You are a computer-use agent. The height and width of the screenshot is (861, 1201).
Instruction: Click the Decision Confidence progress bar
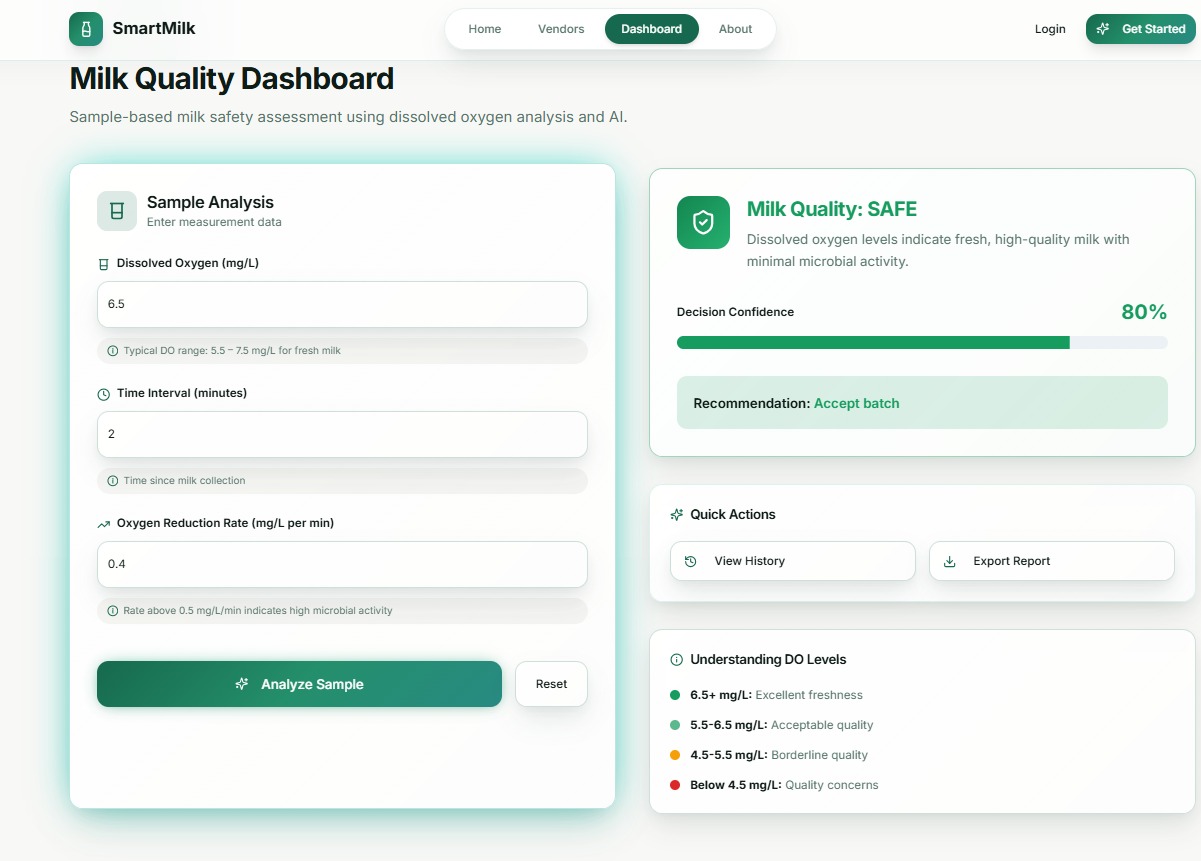point(922,343)
